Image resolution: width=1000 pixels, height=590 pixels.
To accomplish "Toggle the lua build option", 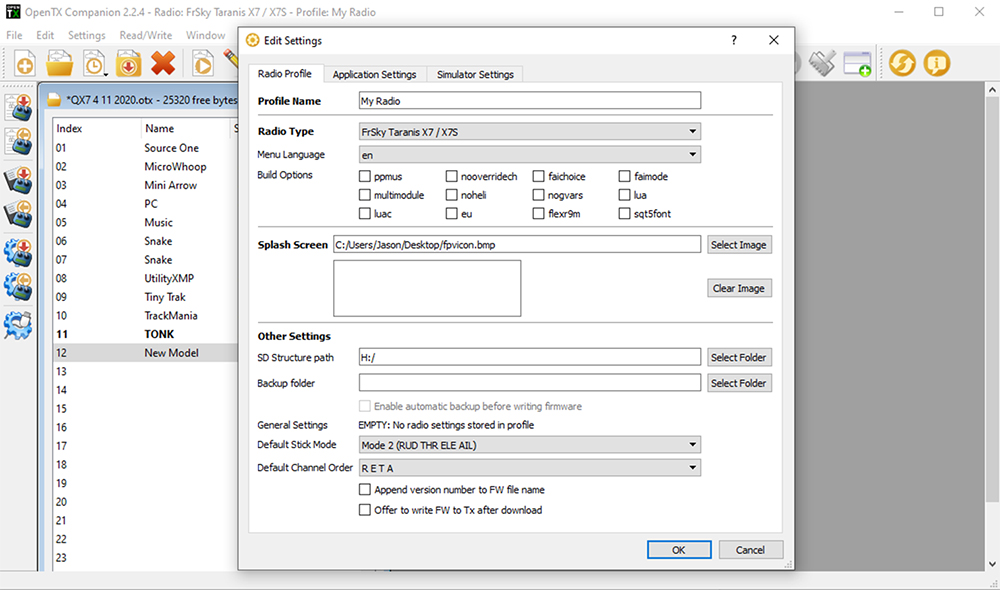I will click(624, 195).
